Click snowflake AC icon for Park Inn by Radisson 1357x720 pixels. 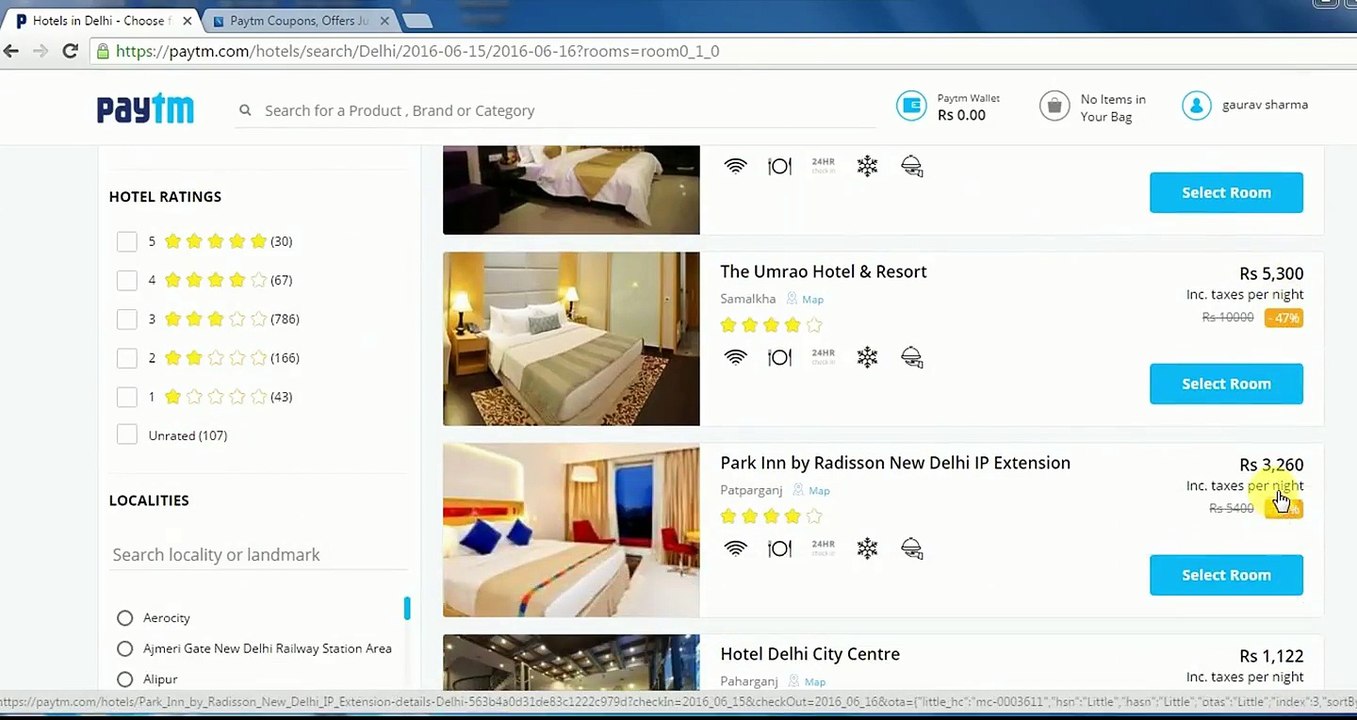[867, 548]
